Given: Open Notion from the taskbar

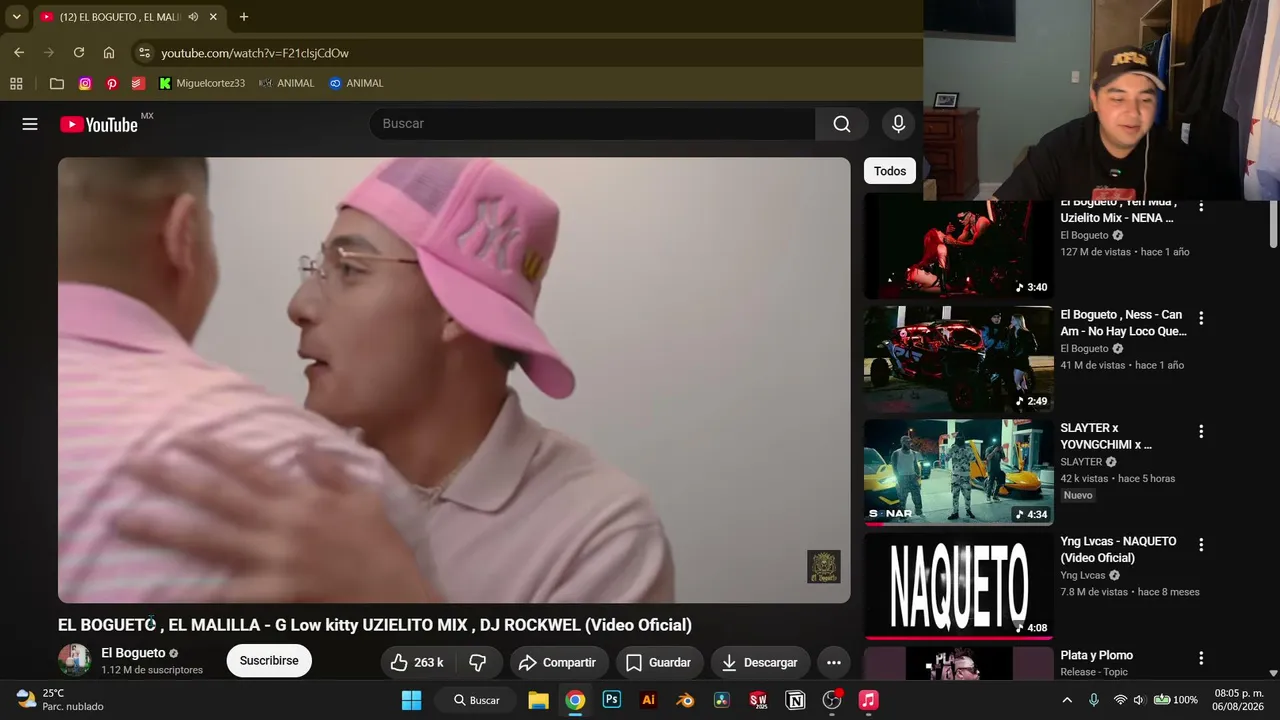Looking at the screenshot, I should click(x=795, y=700).
